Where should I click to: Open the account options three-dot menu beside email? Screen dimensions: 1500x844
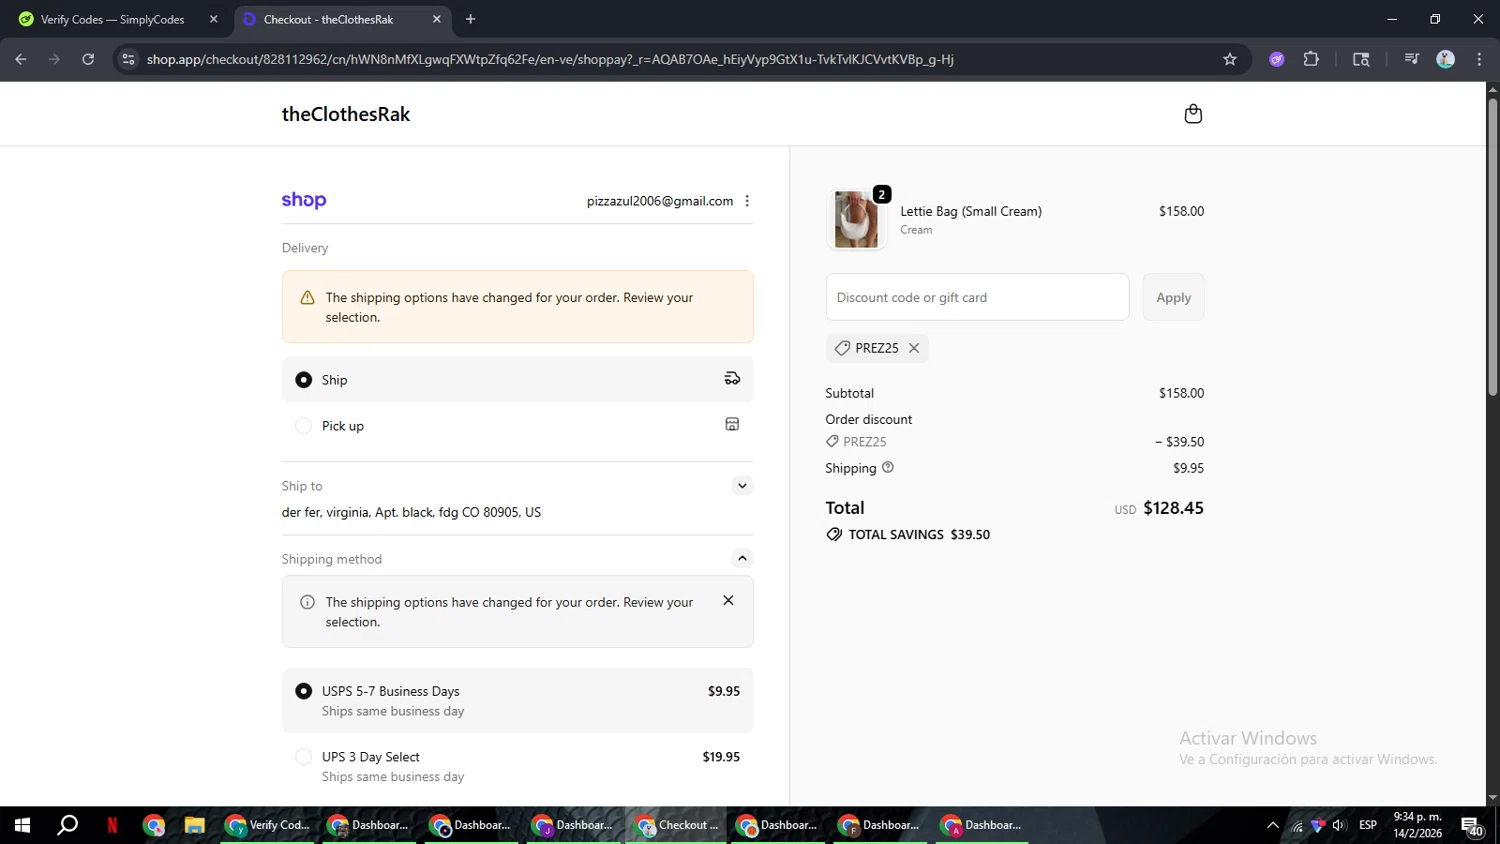747,201
